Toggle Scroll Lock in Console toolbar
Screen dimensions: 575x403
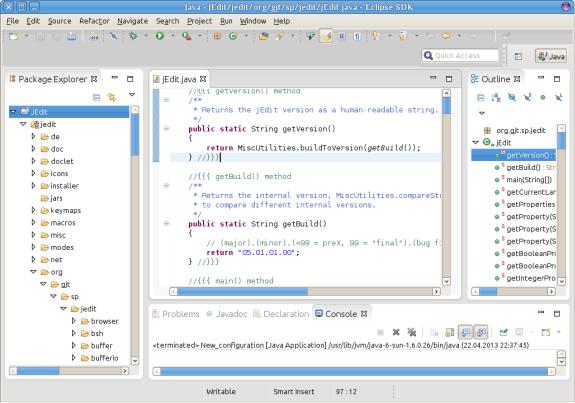[450, 332]
